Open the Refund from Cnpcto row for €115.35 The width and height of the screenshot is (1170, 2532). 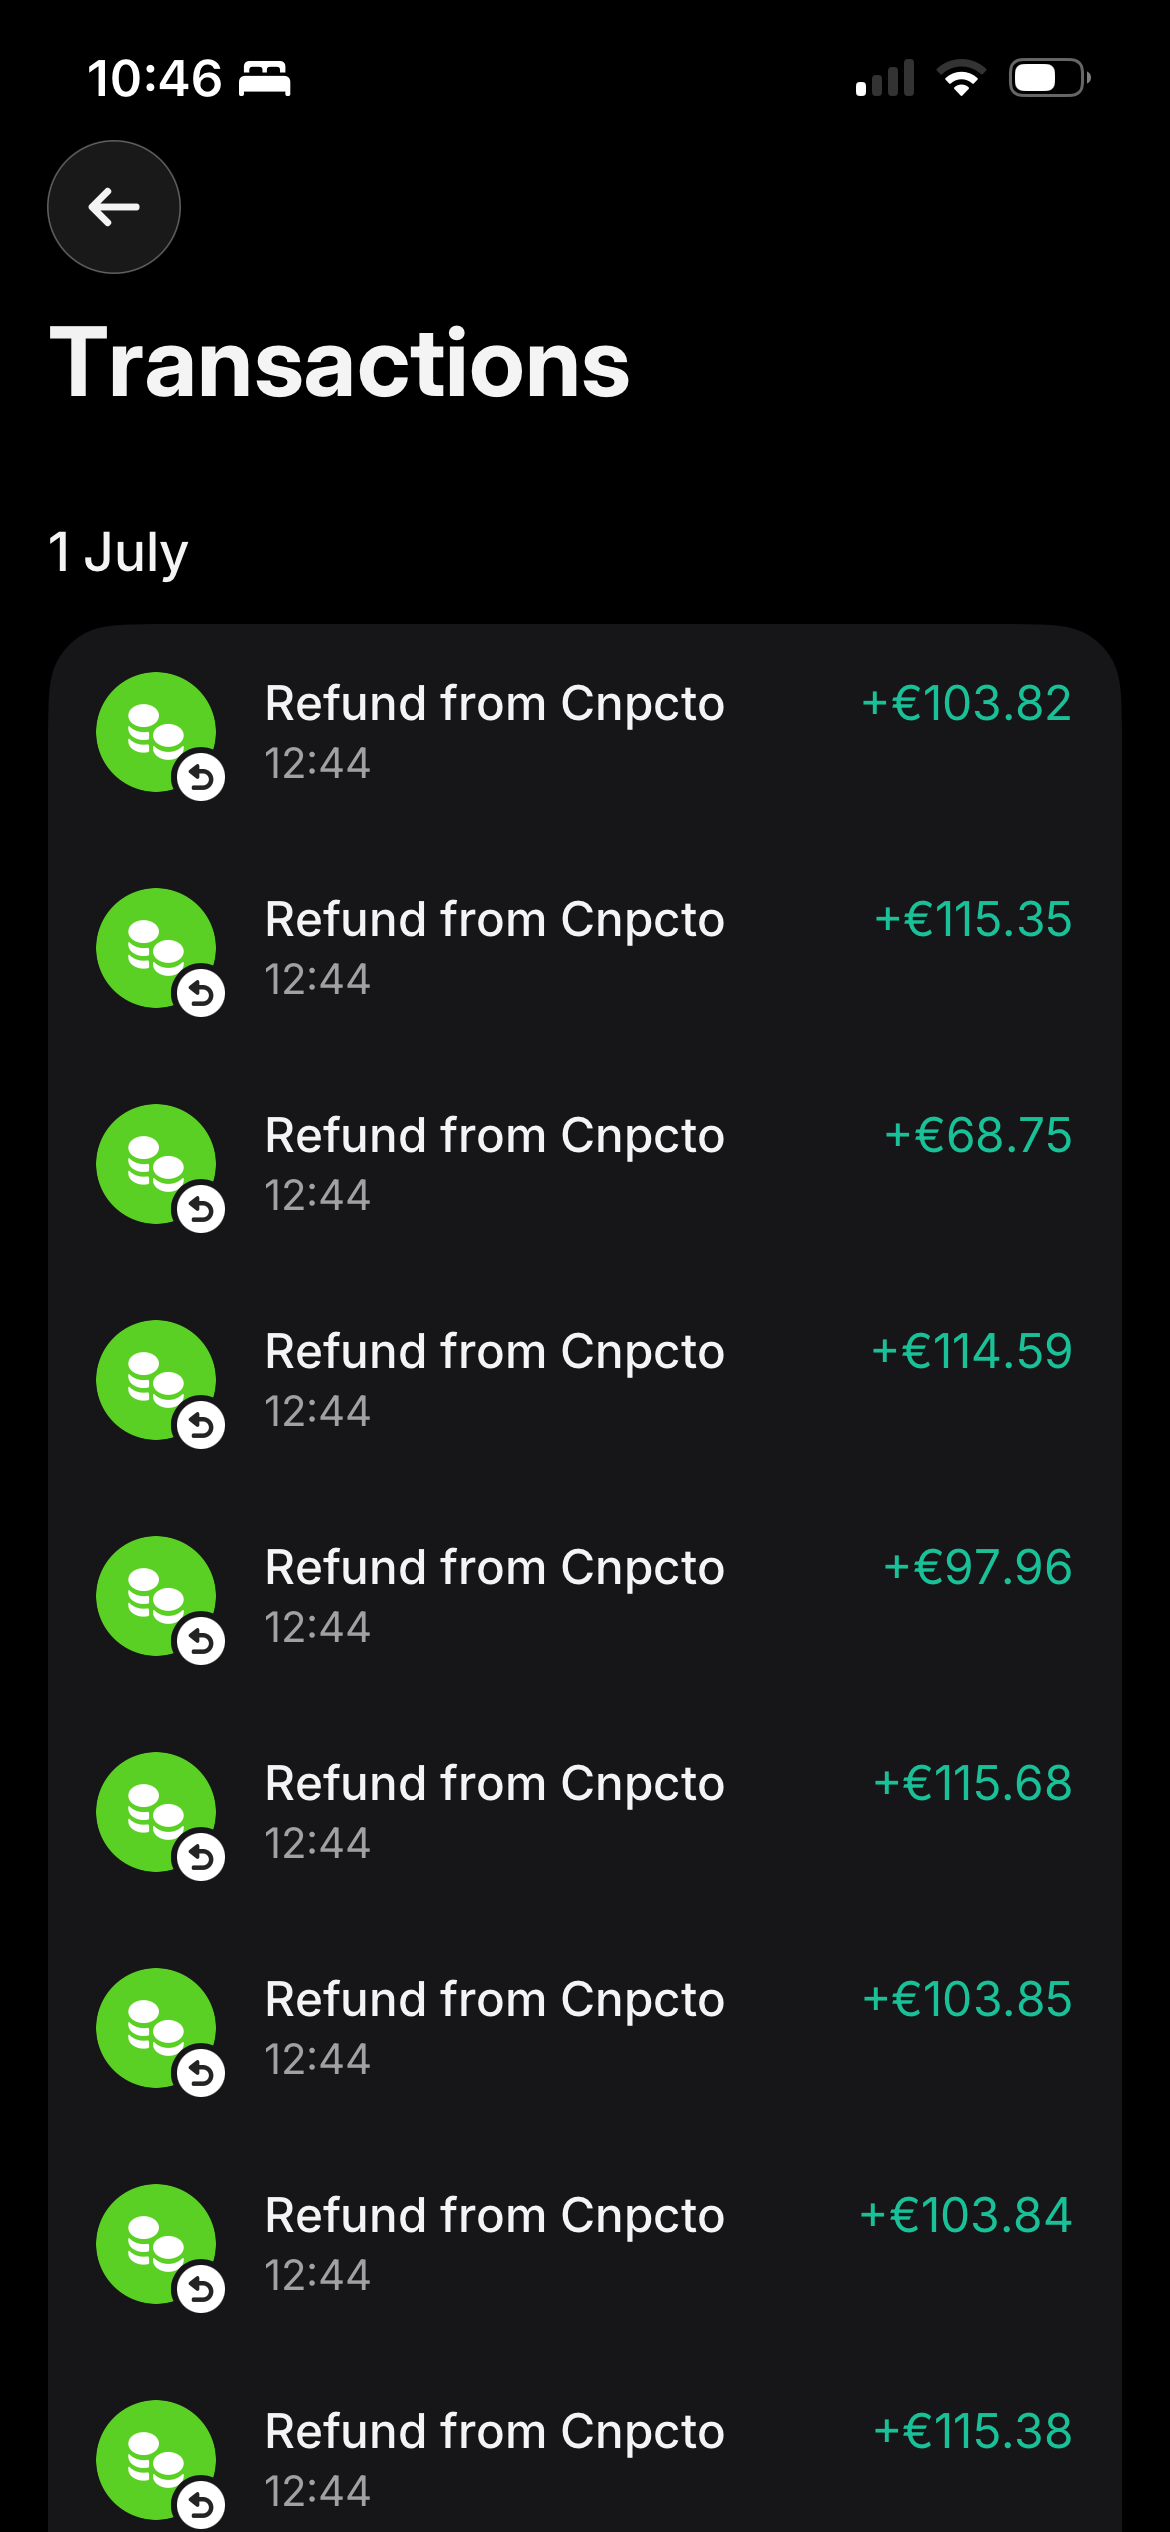pos(585,948)
